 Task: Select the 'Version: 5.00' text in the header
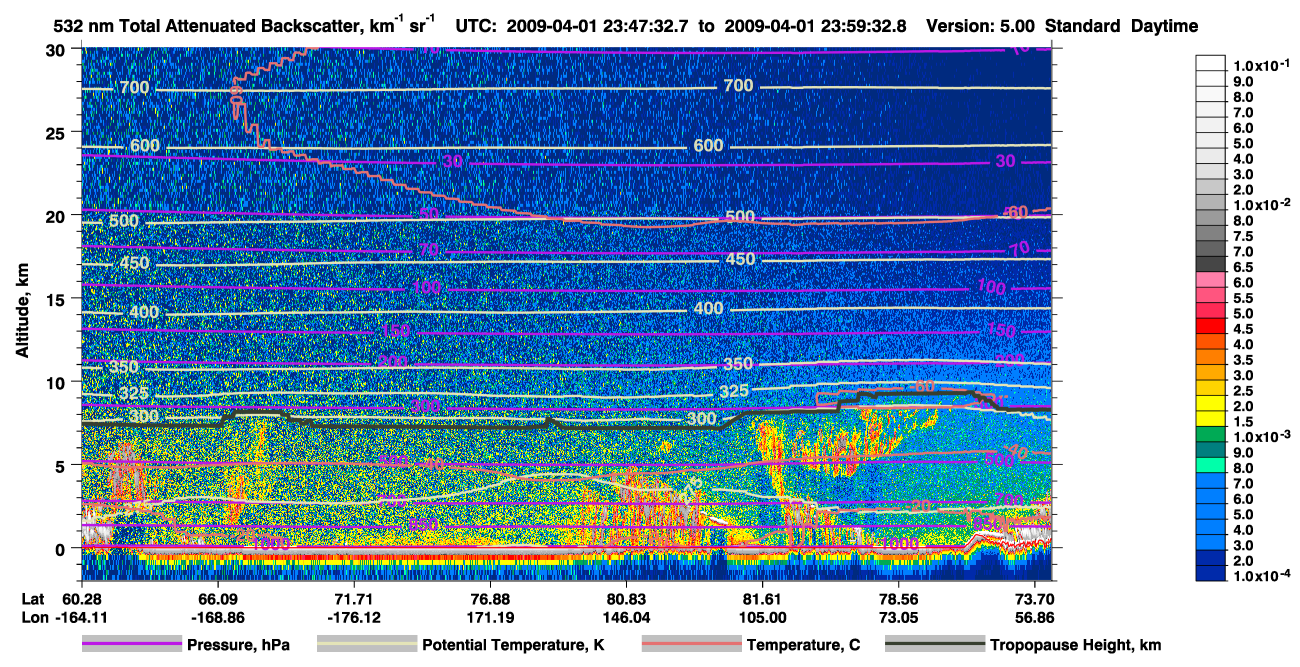pyautogui.click(x=981, y=26)
